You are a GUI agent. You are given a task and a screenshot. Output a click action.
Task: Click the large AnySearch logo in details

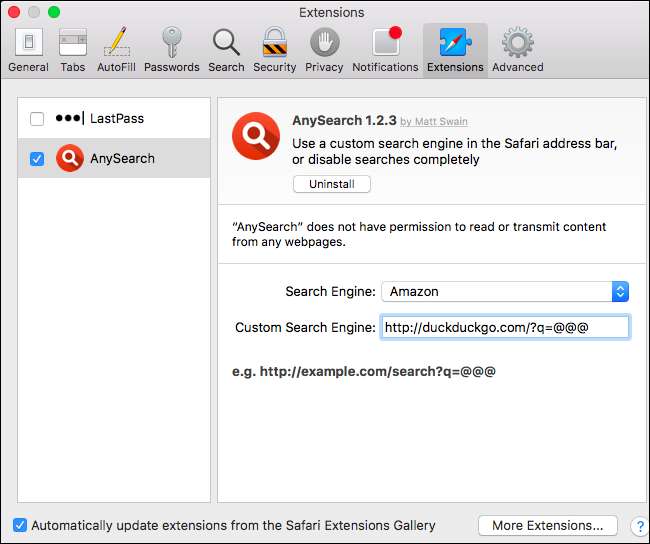click(x=256, y=136)
